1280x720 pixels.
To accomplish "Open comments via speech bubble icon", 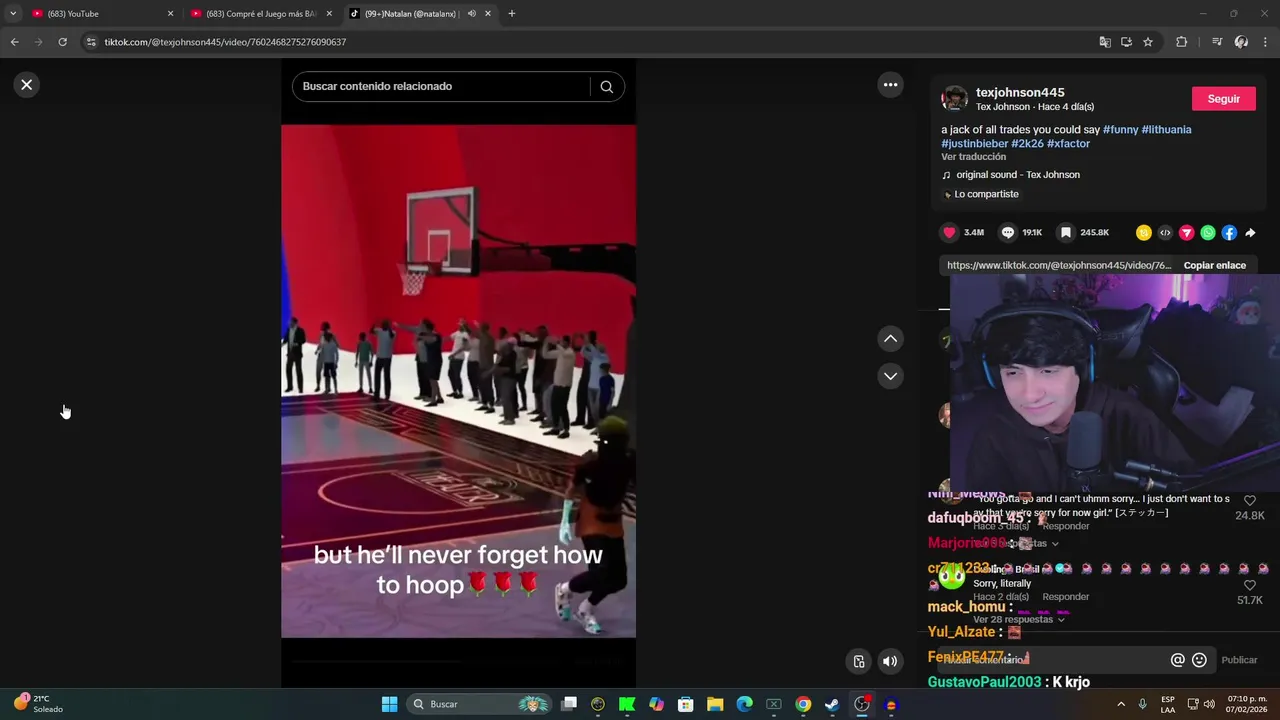I will [1008, 232].
